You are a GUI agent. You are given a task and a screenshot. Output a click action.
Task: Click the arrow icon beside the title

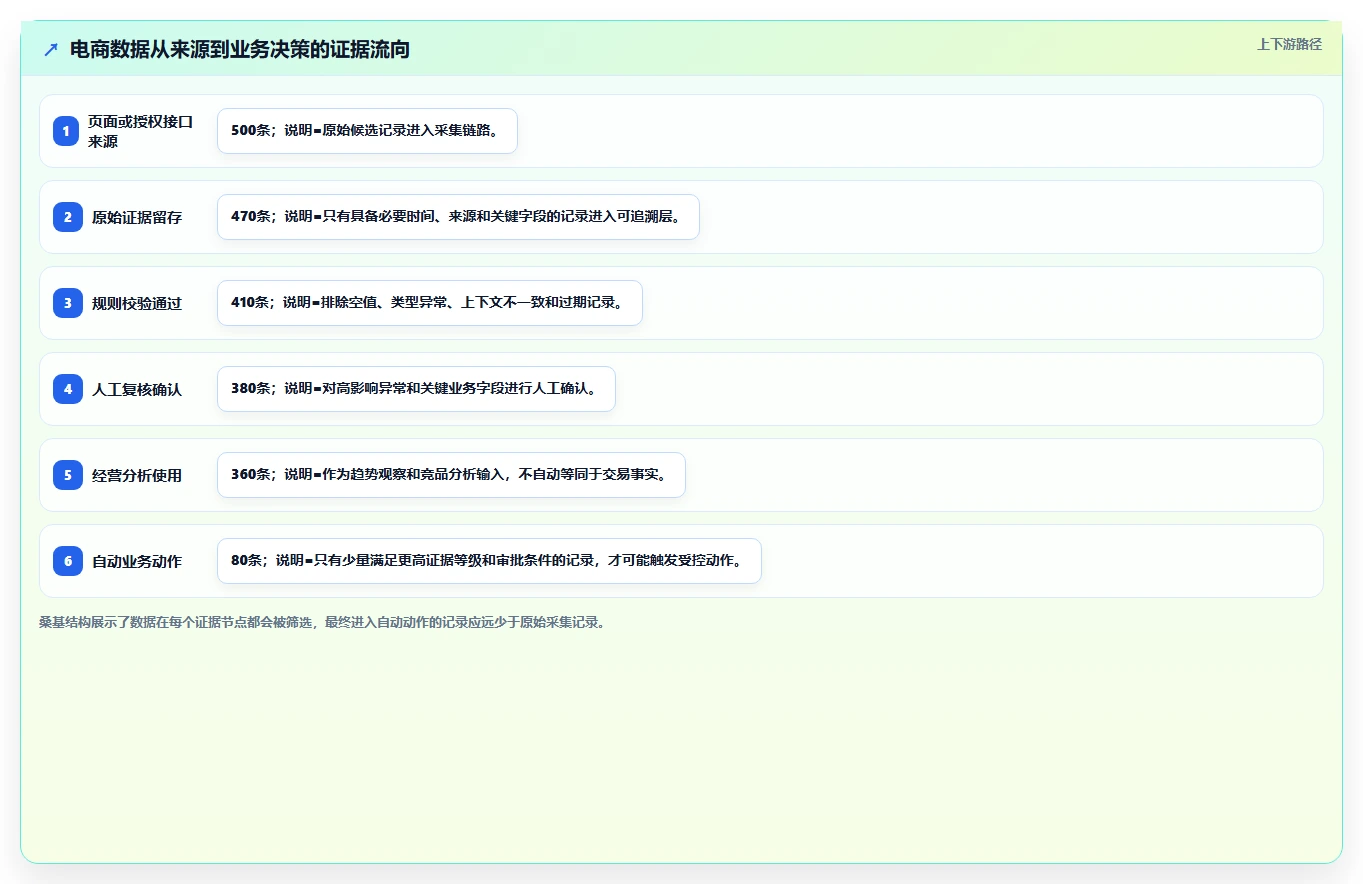tap(51, 50)
